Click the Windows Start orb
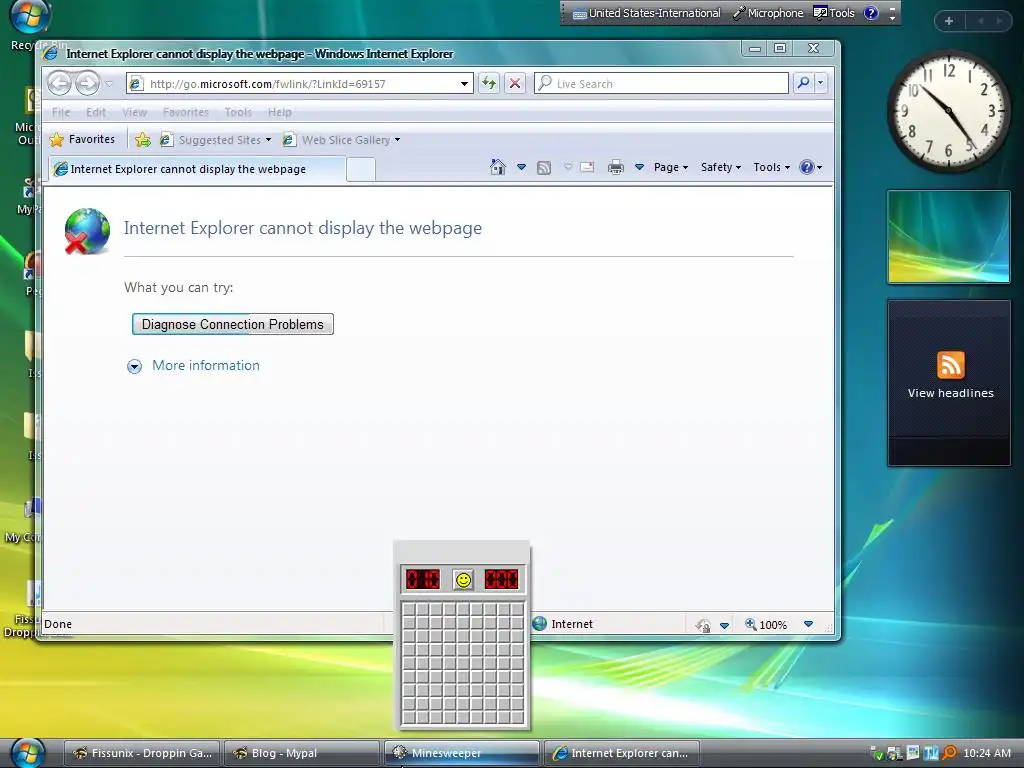The height and width of the screenshot is (768, 1024). point(27,752)
